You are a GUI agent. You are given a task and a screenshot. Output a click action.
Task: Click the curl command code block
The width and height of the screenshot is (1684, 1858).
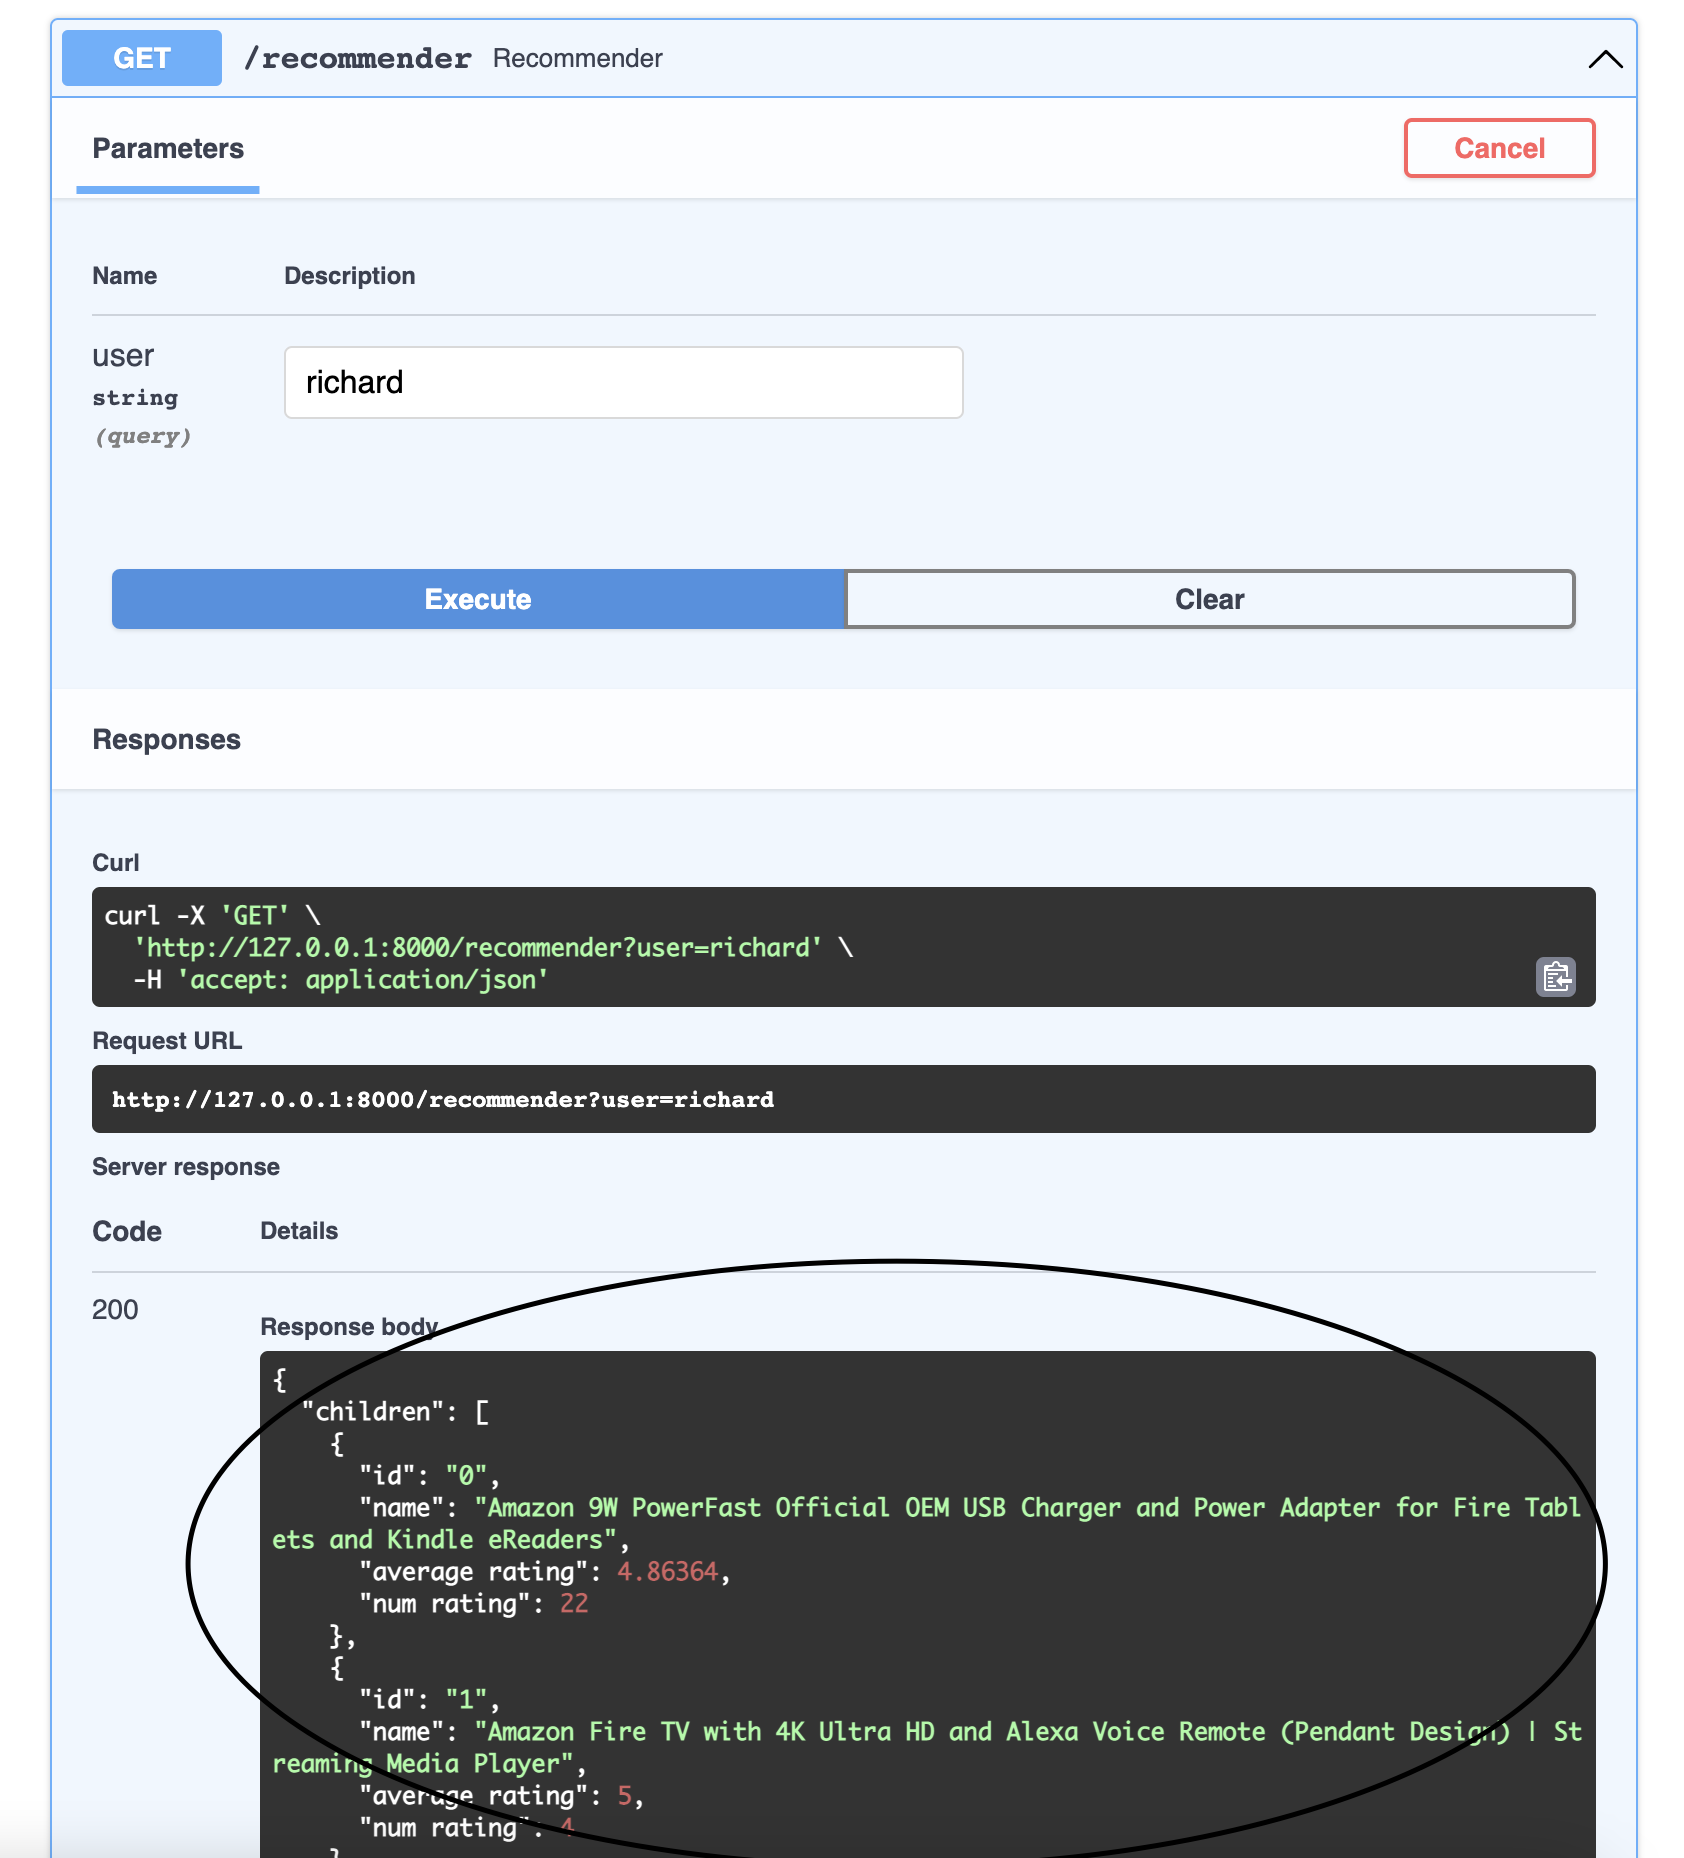pos(844,947)
